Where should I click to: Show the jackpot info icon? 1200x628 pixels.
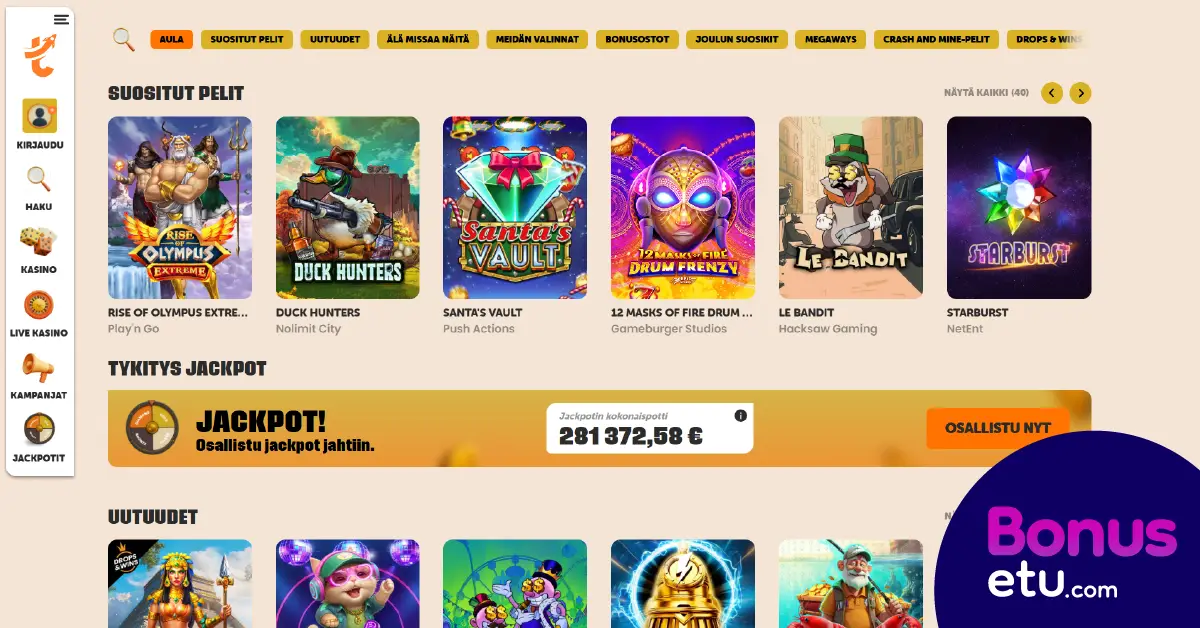coord(741,416)
